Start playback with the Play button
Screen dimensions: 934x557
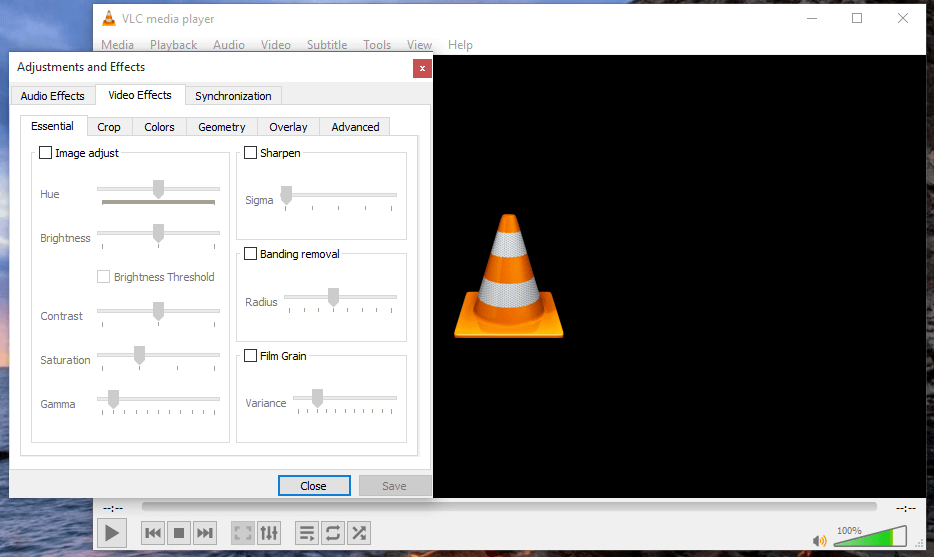pos(112,533)
